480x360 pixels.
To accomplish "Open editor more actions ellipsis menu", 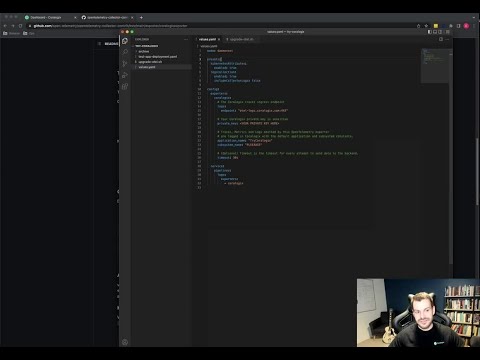I will pyautogui.click(x=447, y=39).
